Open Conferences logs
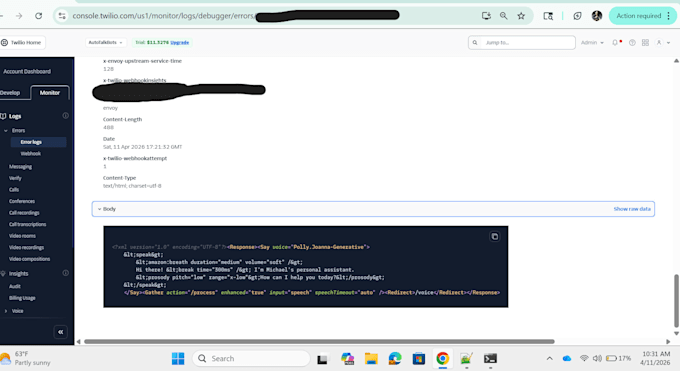 click(x=22, y=201)
